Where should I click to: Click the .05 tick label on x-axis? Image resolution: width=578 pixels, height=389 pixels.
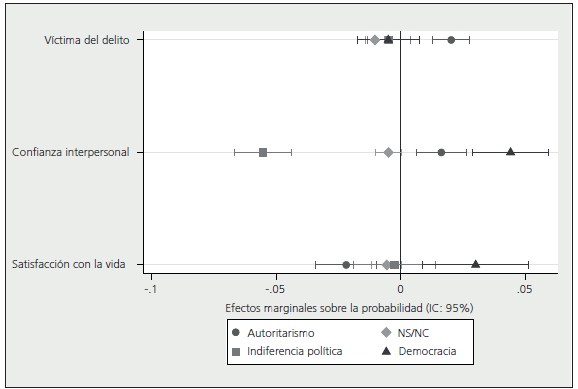click(x=525, y=289)
